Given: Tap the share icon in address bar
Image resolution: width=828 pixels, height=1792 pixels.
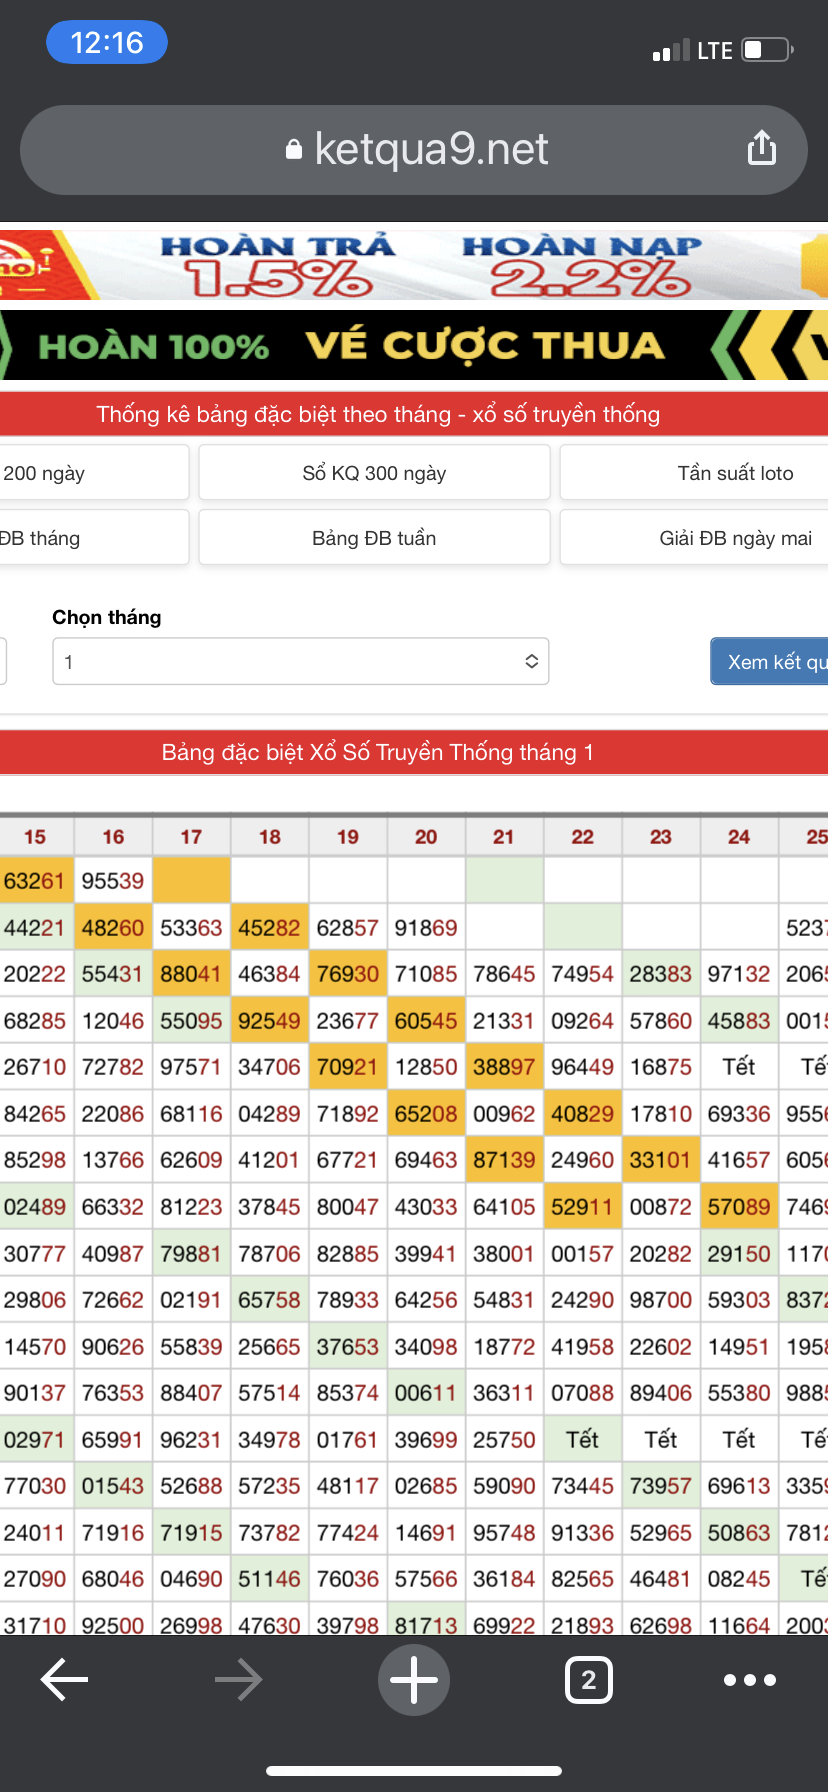Looking at the screenshot, I should pos(761,148).
